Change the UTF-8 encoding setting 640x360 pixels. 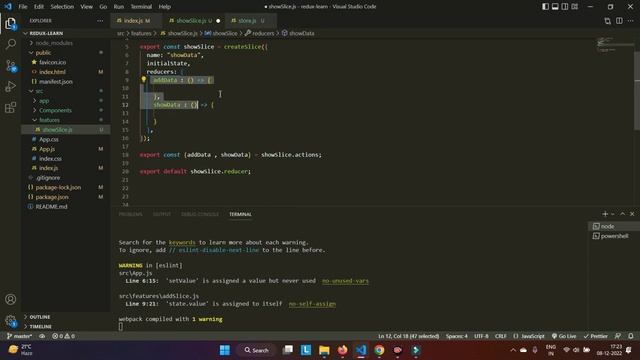[481, 336]
